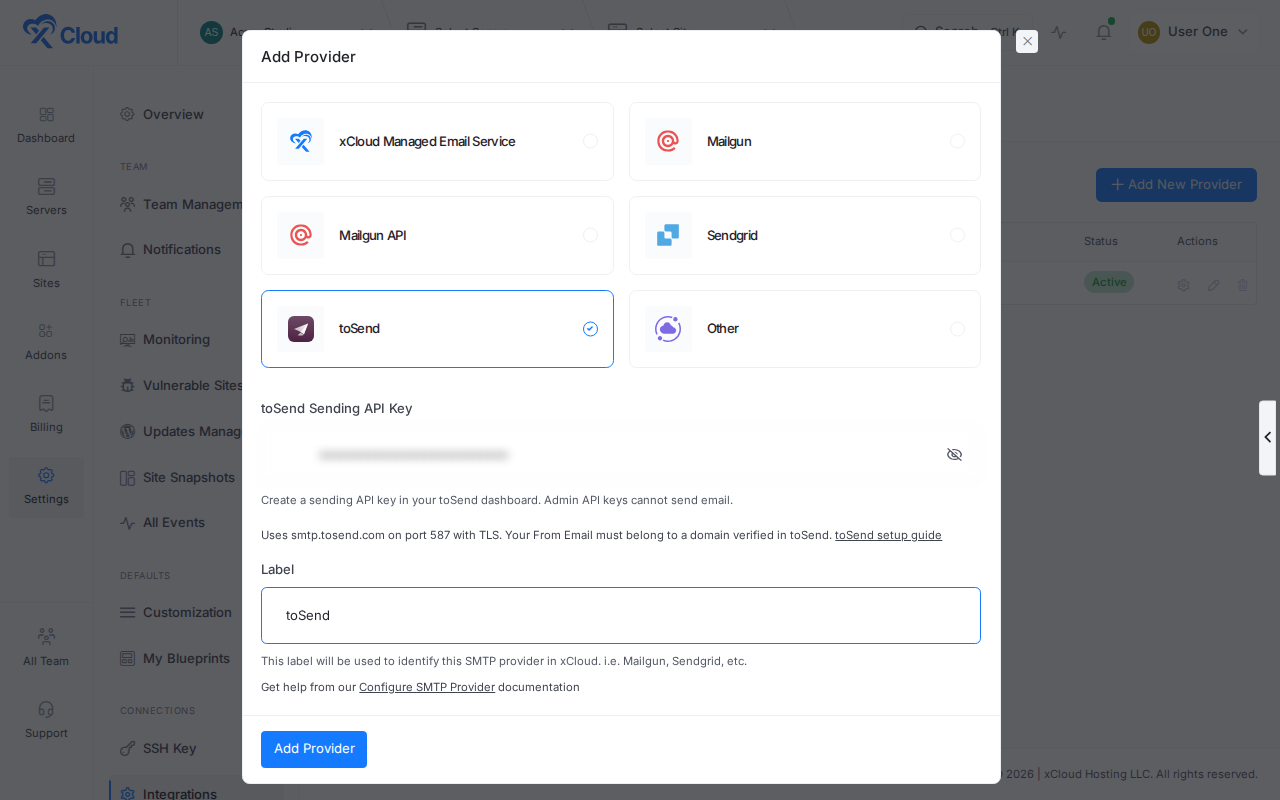Screen dimensions: 1280x800
Task: Select the Mailgun radio option
Action: coord(957,141)
